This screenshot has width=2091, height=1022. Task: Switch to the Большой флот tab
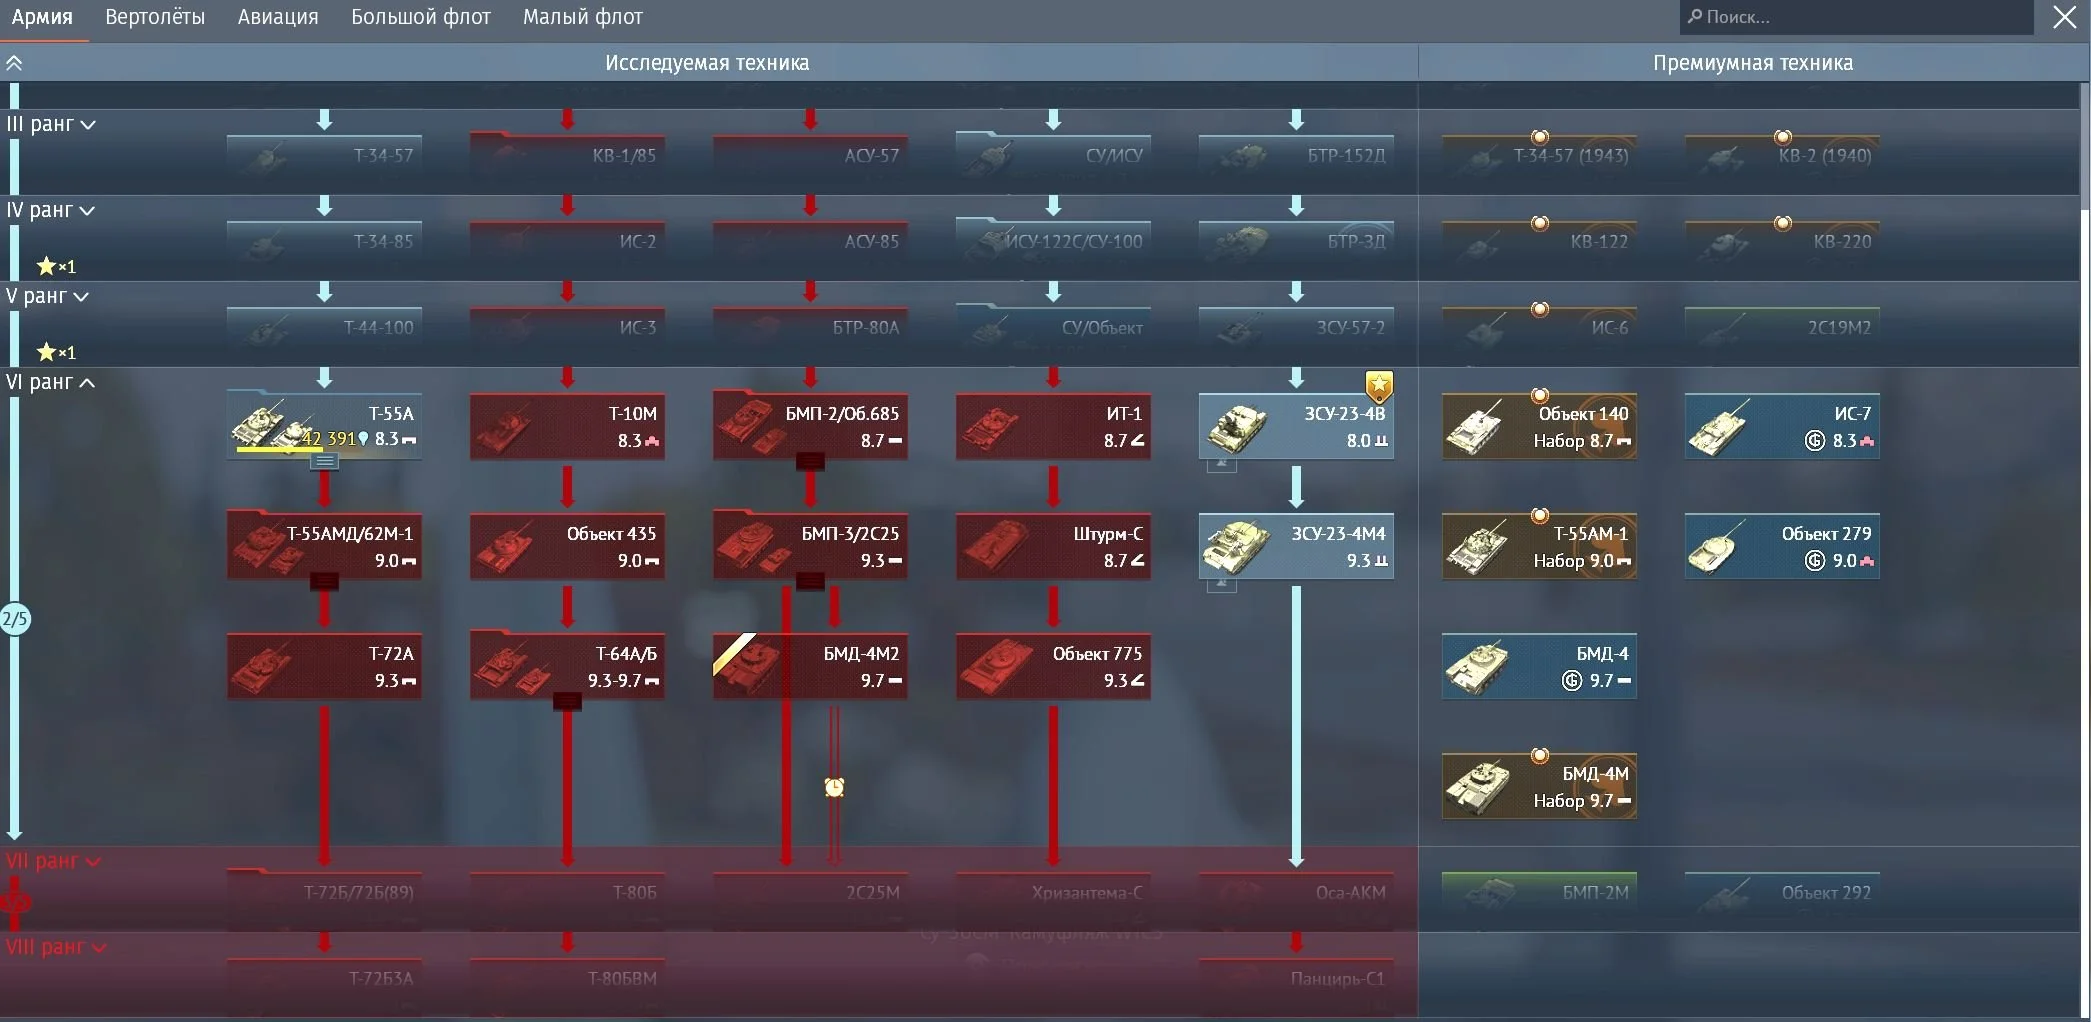coord(421,17)
